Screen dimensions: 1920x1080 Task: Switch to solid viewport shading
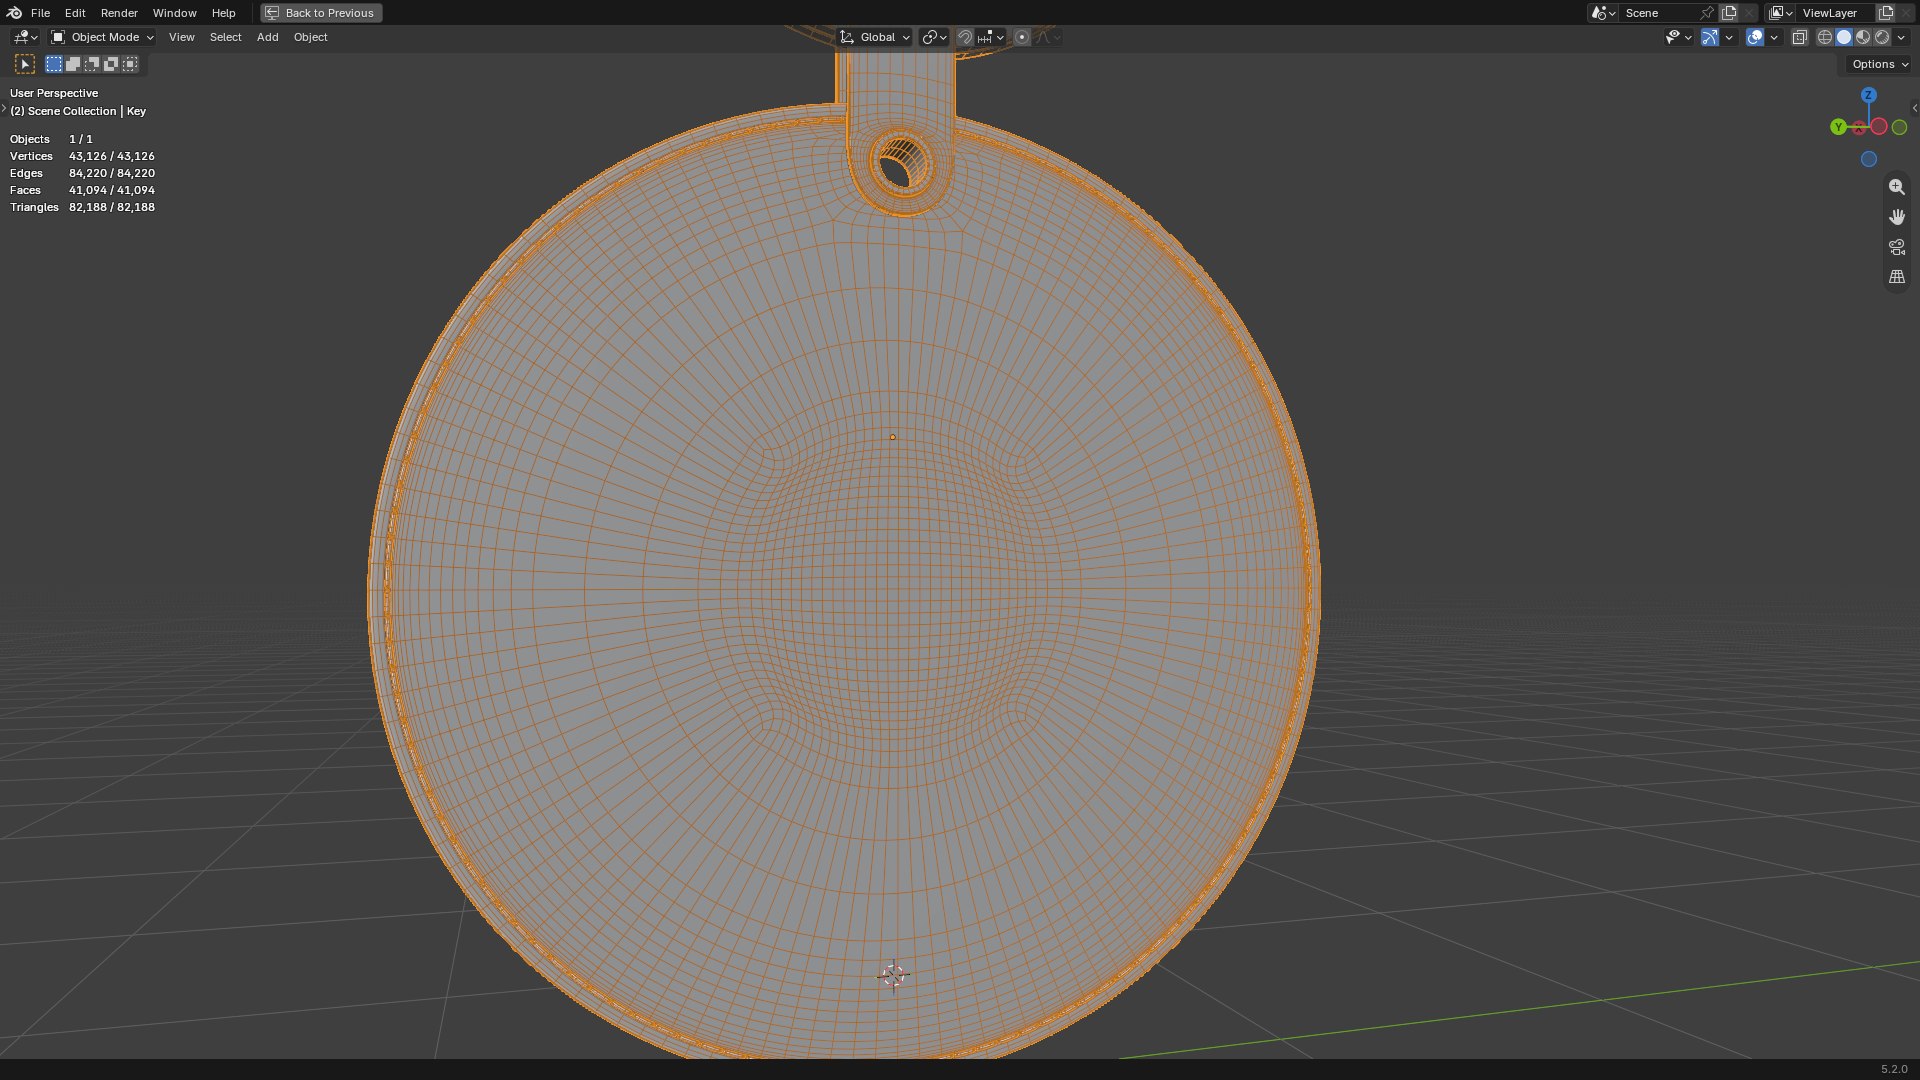[1844, 37]
